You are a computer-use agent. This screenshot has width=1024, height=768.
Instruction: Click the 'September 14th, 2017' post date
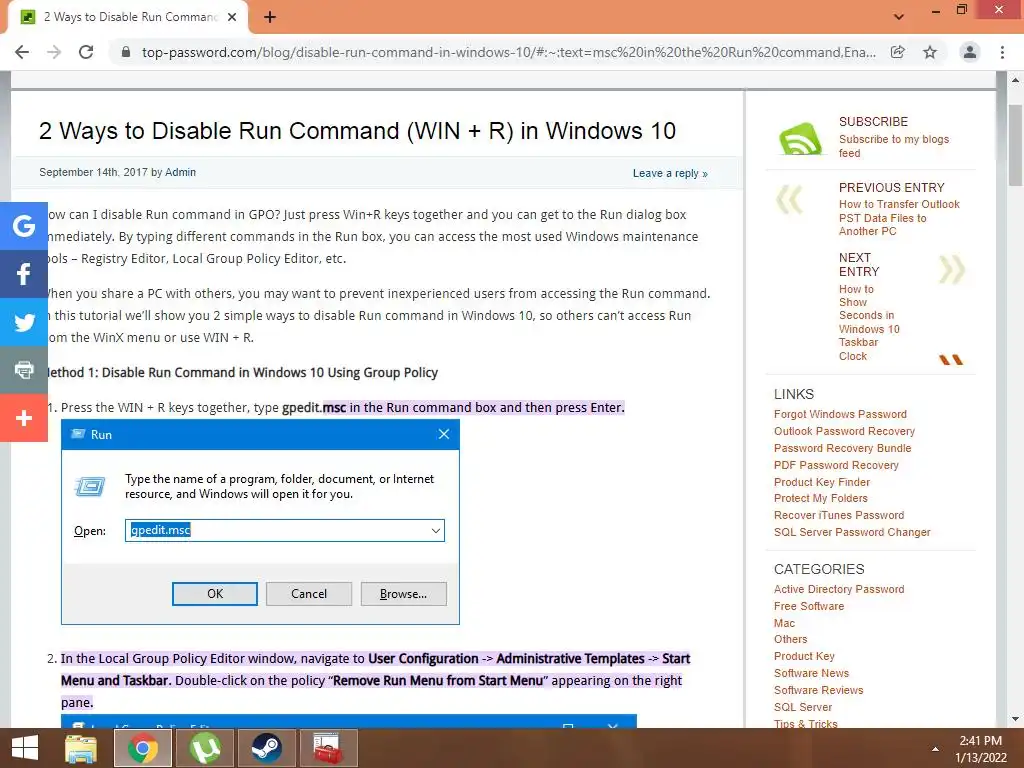click(93, 172)
